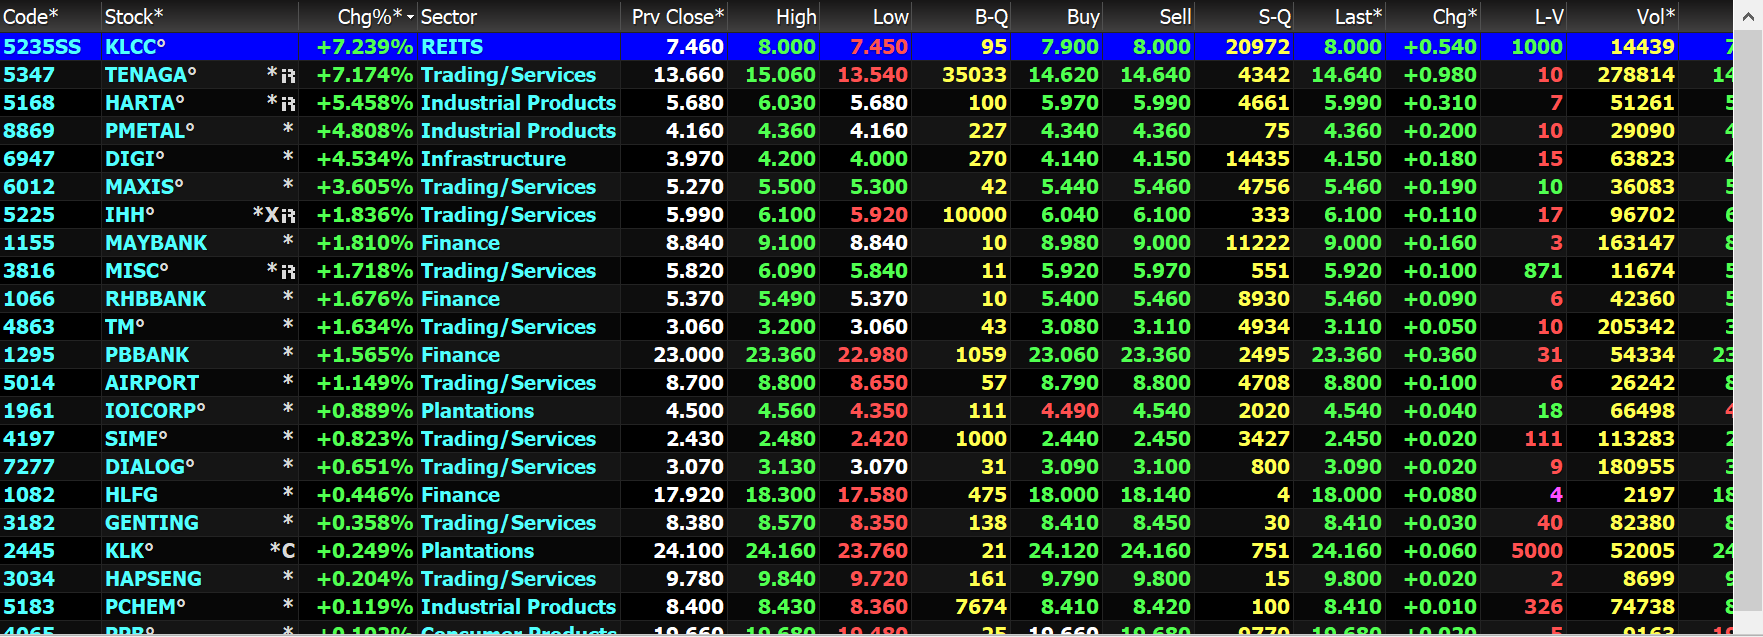This screenshot has width=1763, height=637.
Task: Click the IR icon beside TENAGA
Action: pos(288,76)
